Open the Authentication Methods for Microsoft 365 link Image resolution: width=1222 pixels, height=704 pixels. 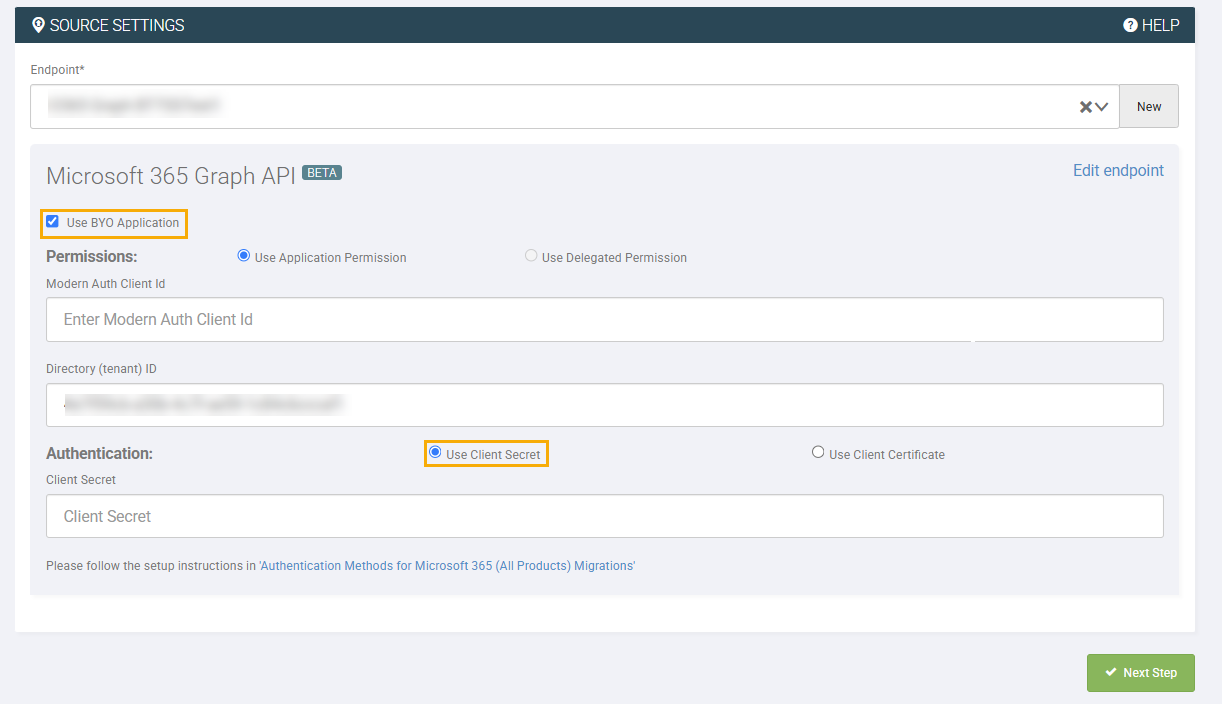pos(448,566)
